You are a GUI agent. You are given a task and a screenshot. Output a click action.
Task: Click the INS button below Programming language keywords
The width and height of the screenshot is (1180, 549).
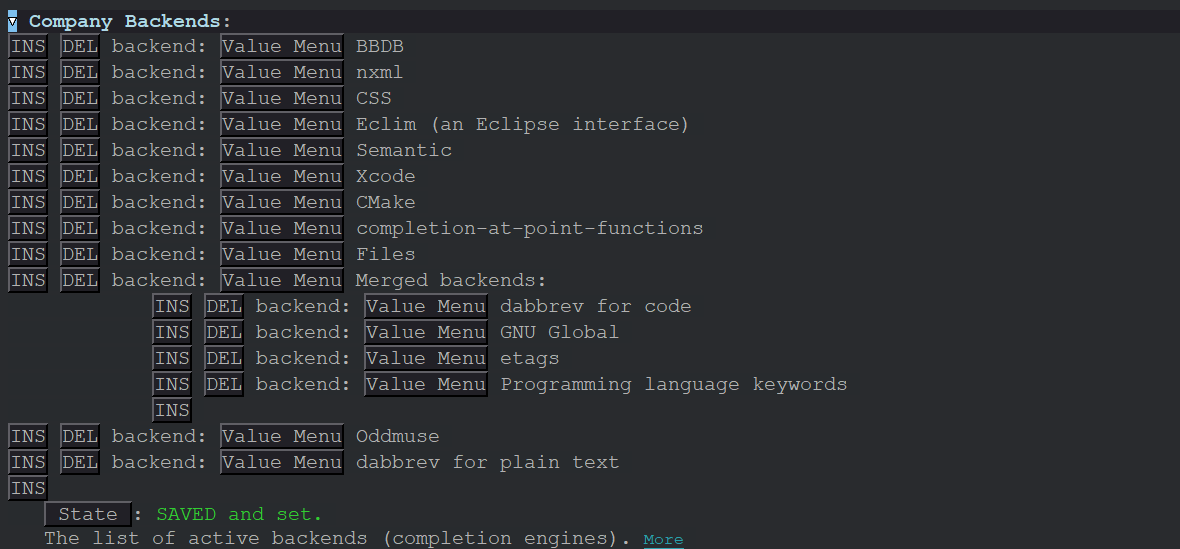[x=172, y=411]
